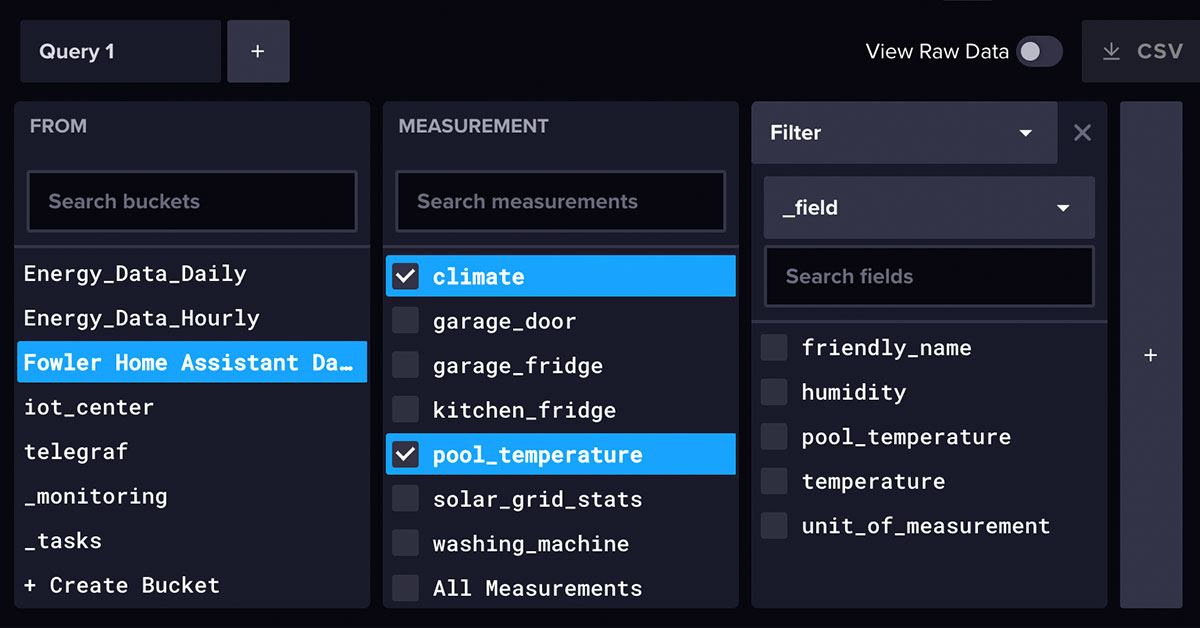Select the telegraf bucket

(x=192, y=451)
